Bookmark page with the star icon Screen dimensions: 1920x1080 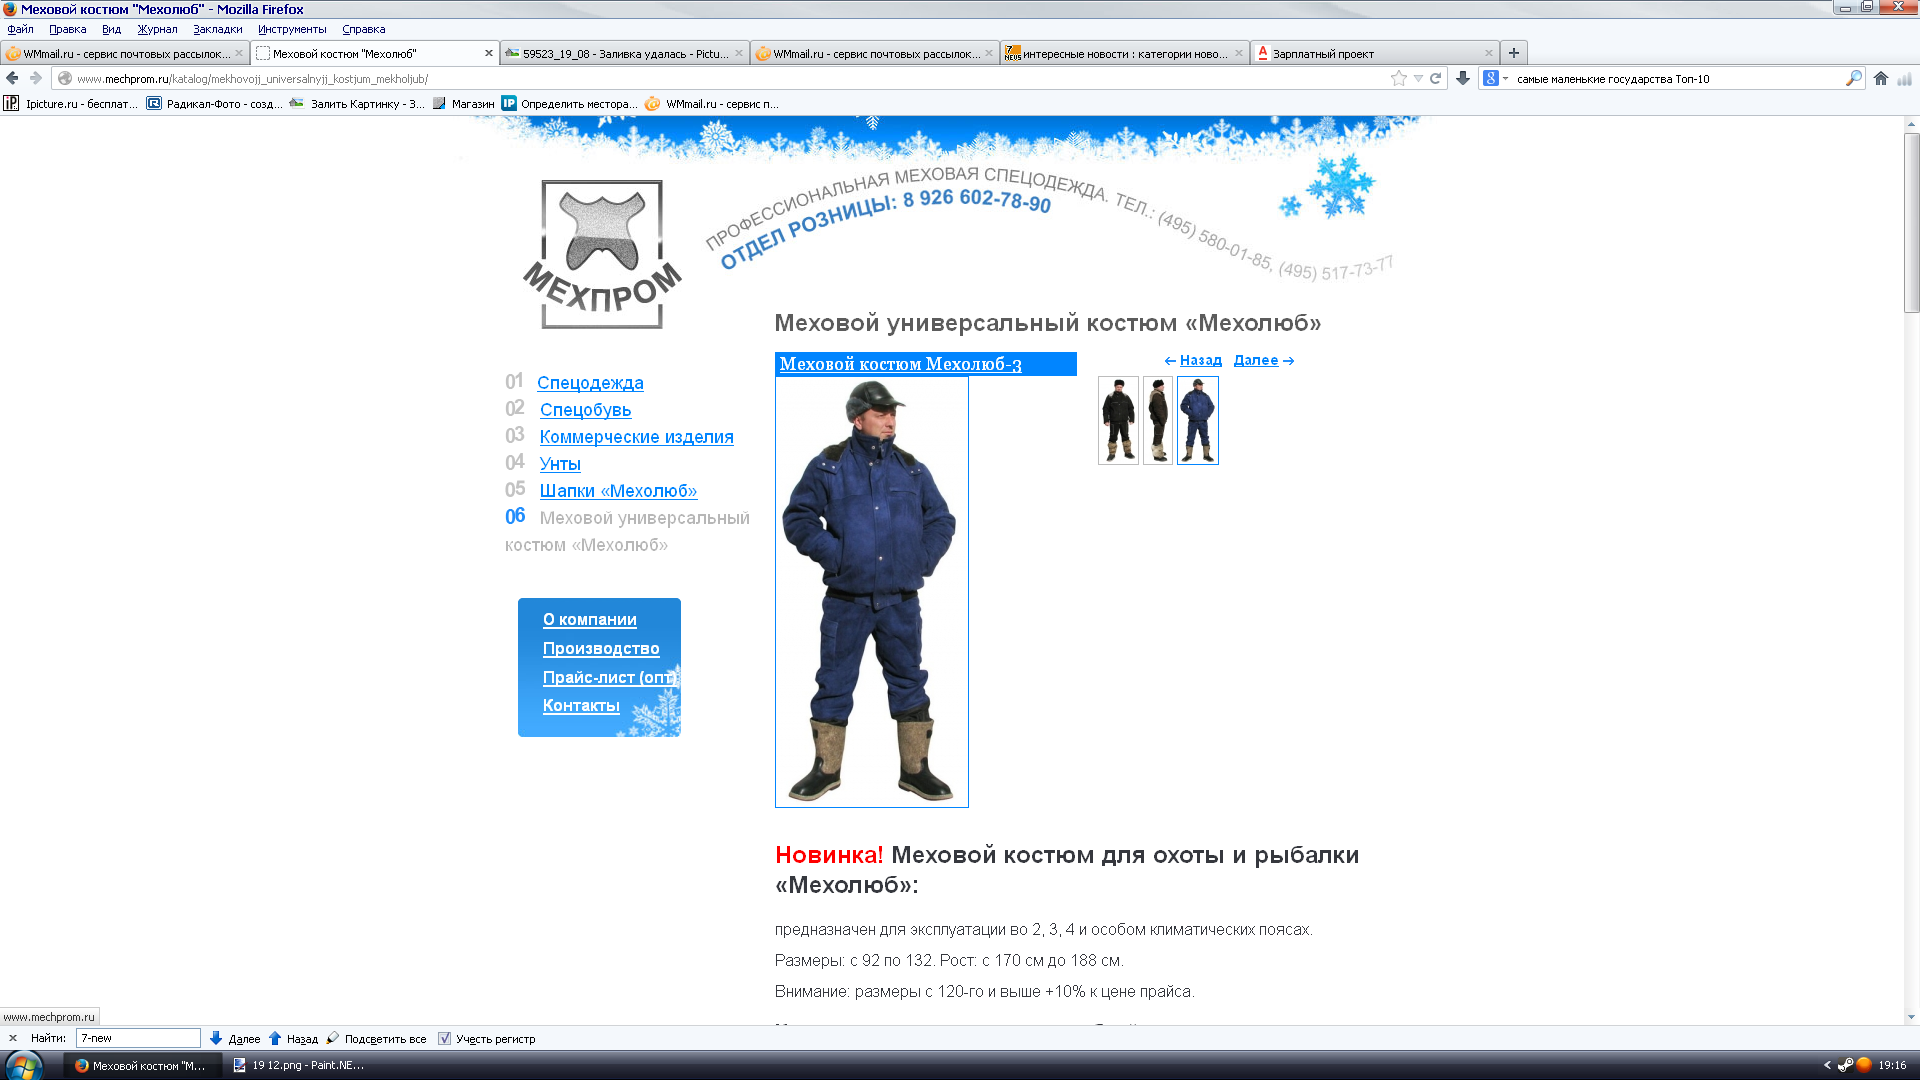(x=1398, y=78)
